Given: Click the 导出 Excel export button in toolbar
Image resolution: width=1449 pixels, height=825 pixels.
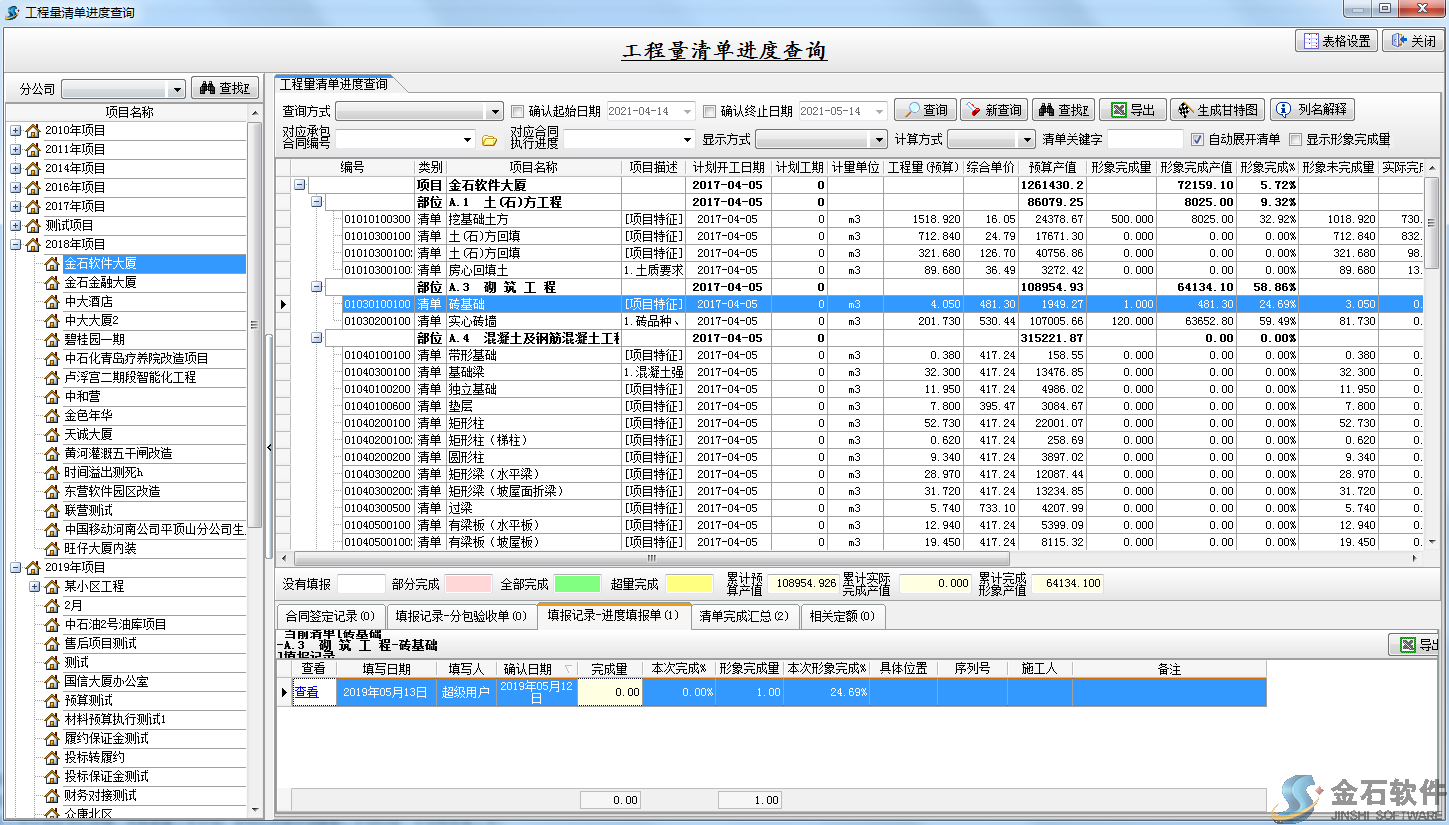Looking at the screenshot, I should [x=1133, y=110].
